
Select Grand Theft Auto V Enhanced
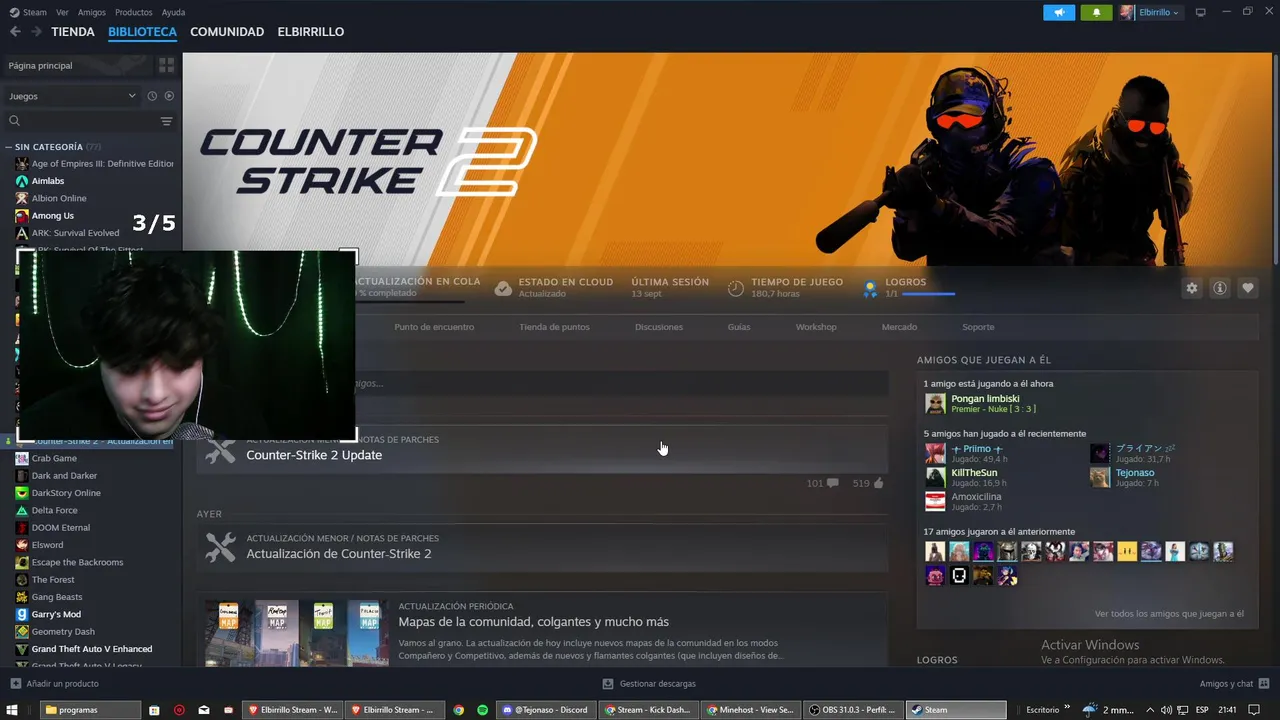tap(92, 649)
